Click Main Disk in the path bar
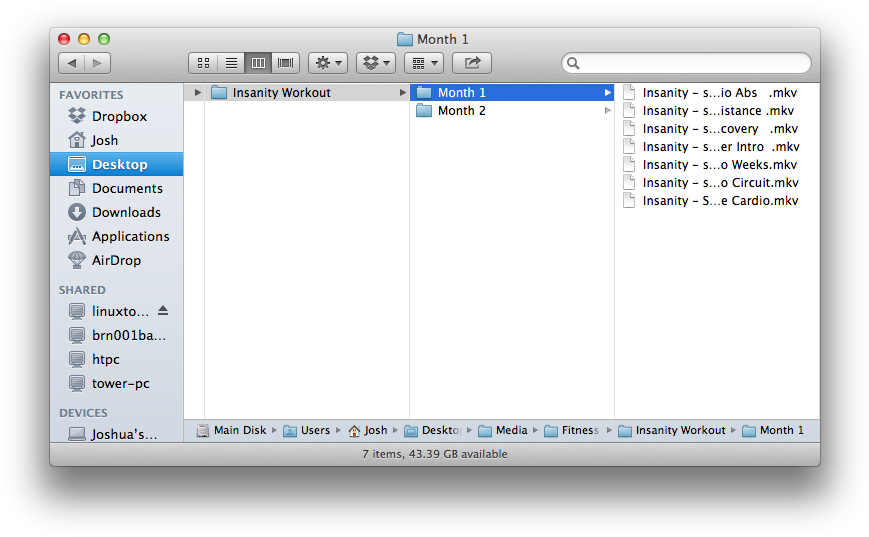Image resolution: width=869 pixels, height=537 pixels. point(239,430)
